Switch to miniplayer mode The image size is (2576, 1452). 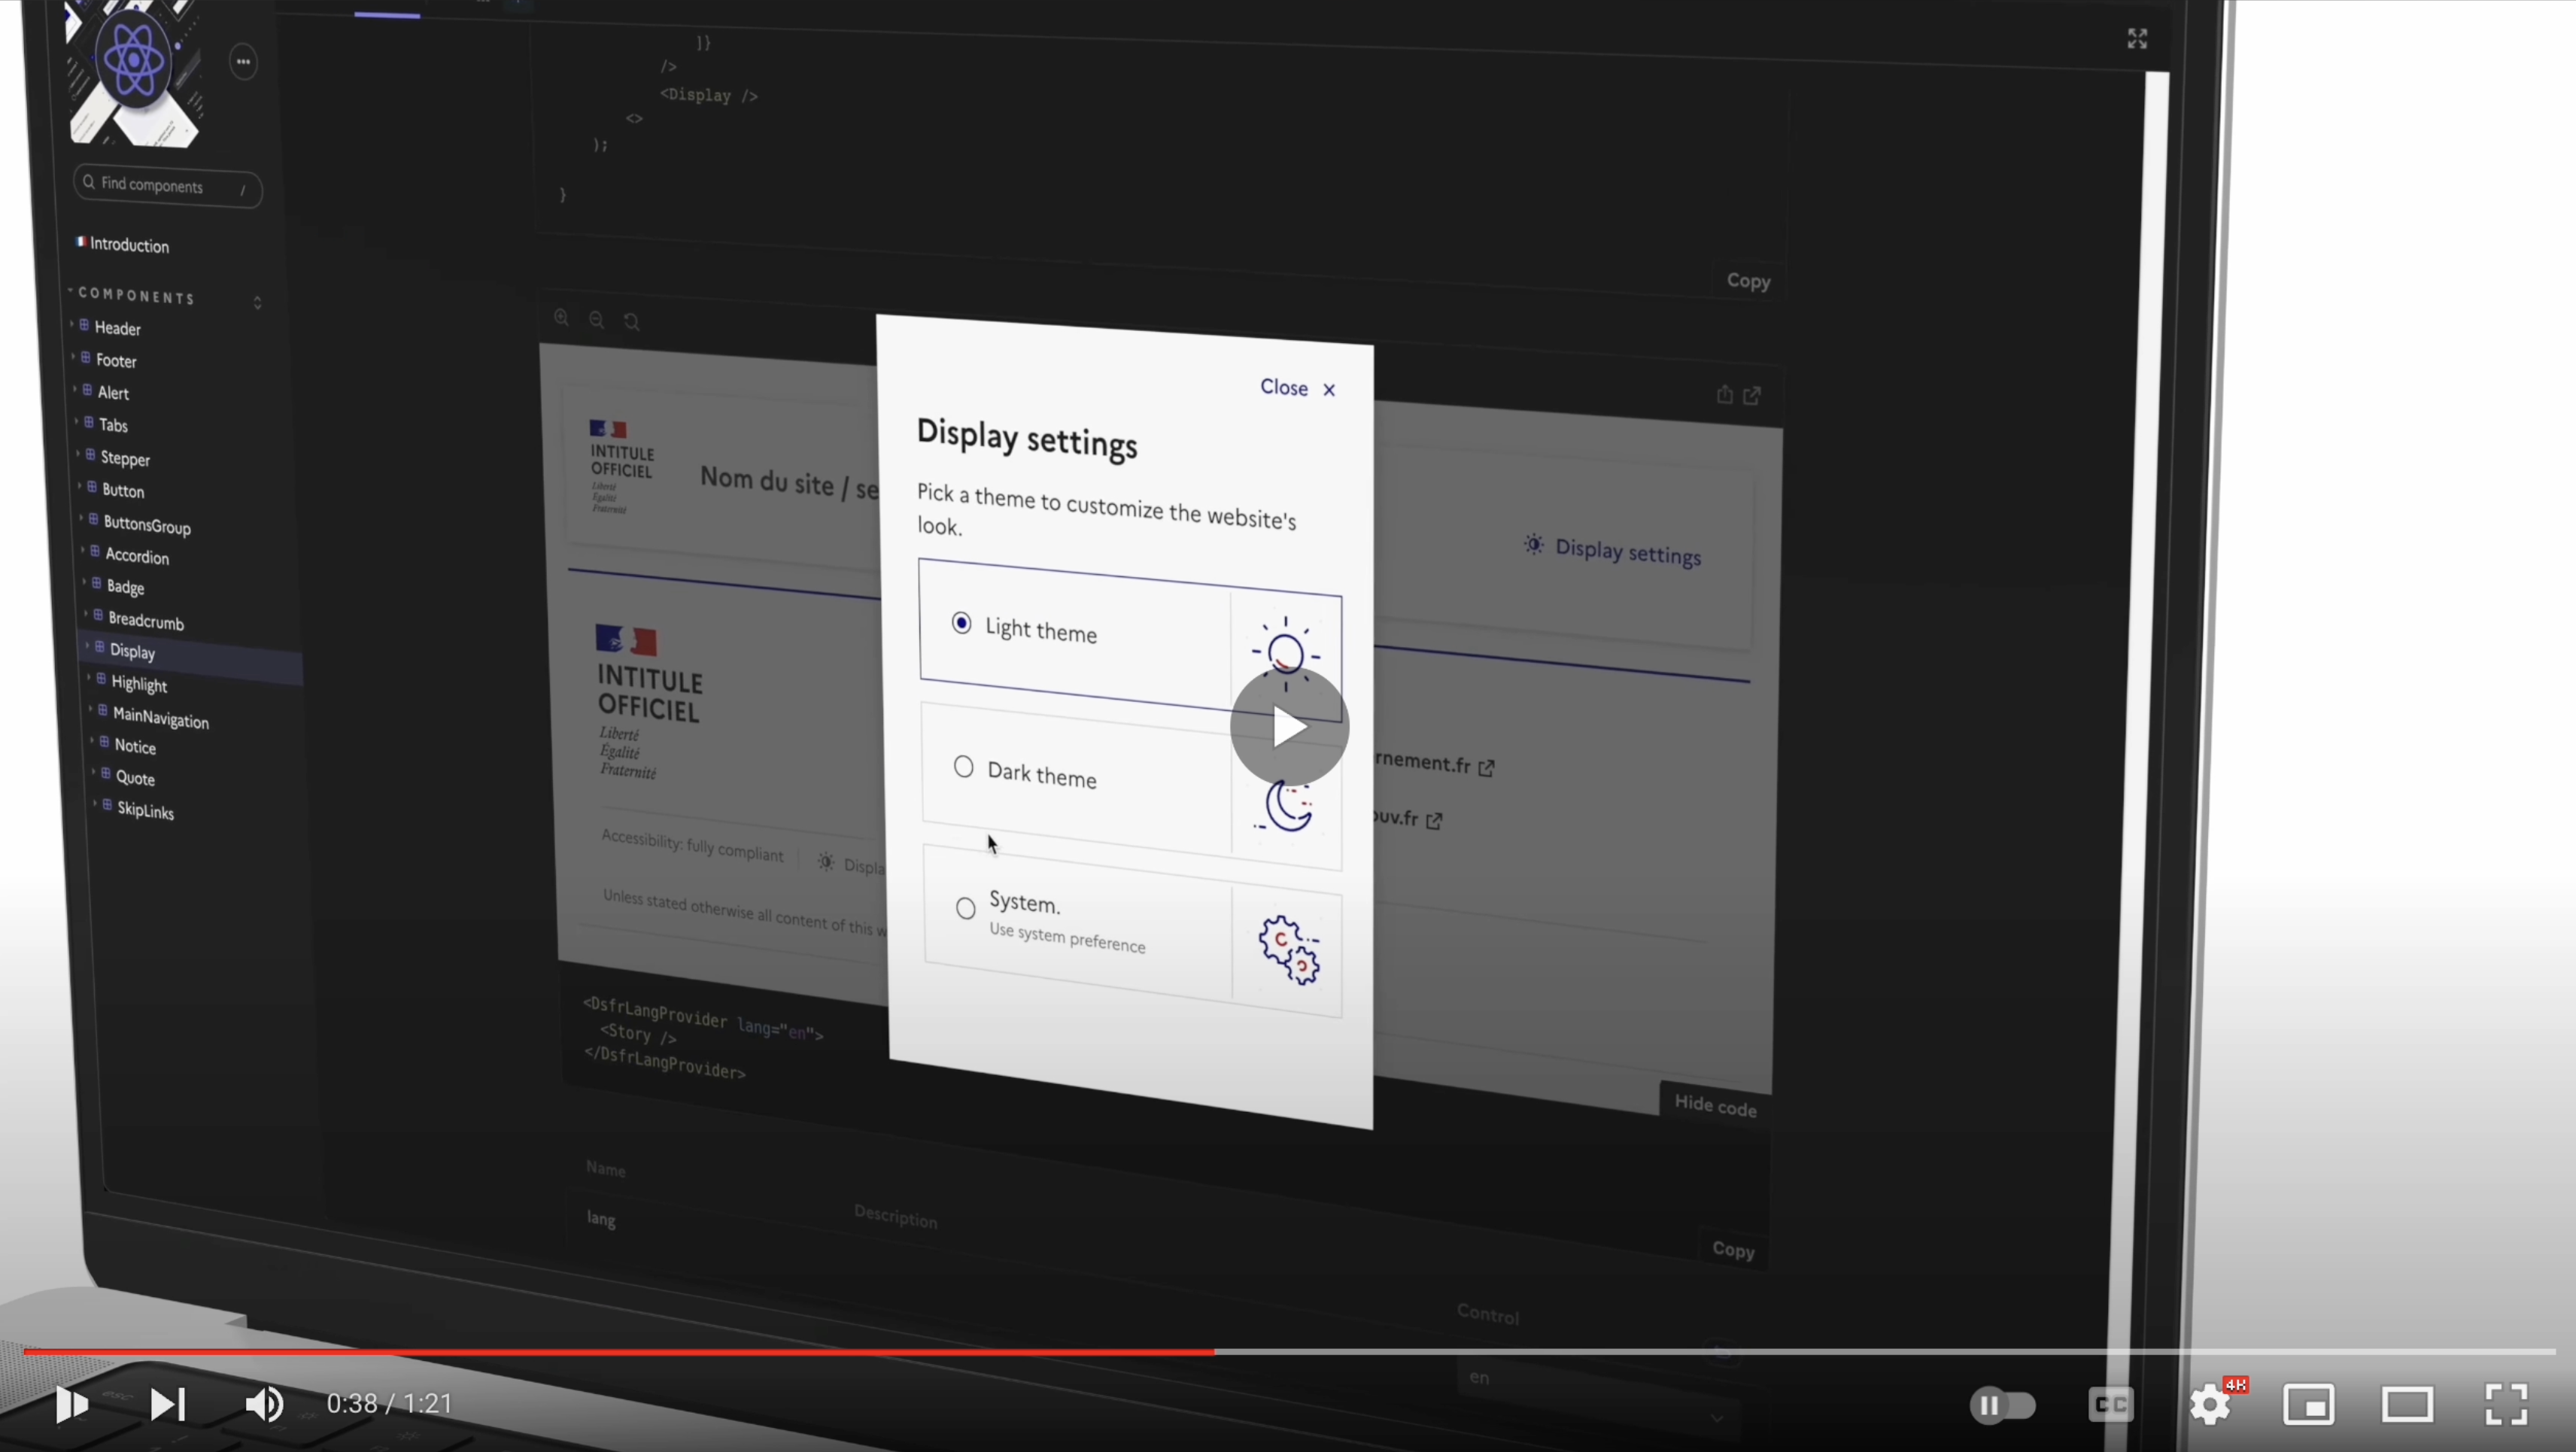2309,1405
